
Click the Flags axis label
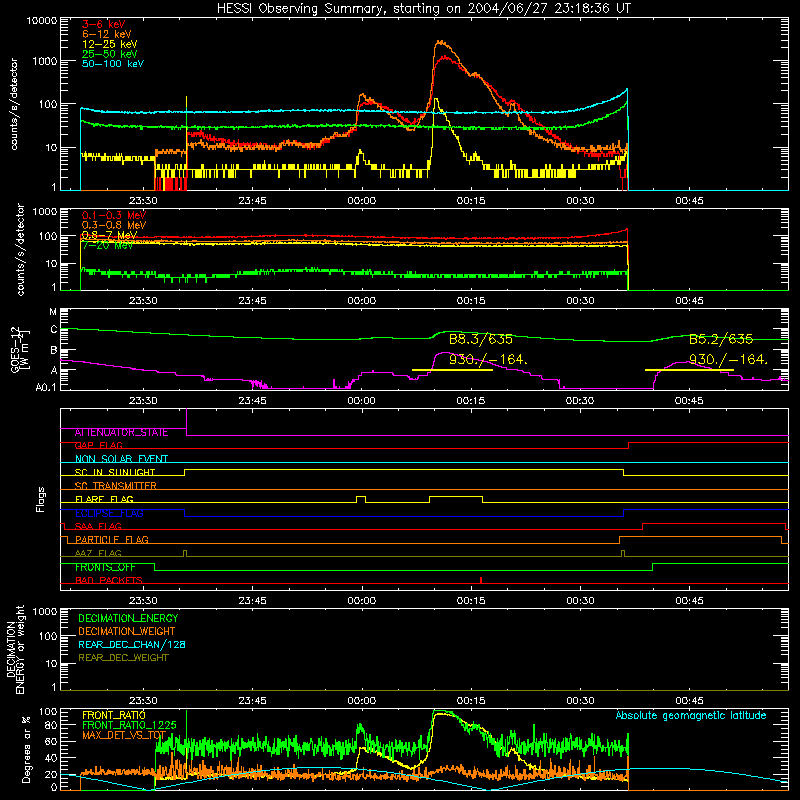(x=40, y=499)
